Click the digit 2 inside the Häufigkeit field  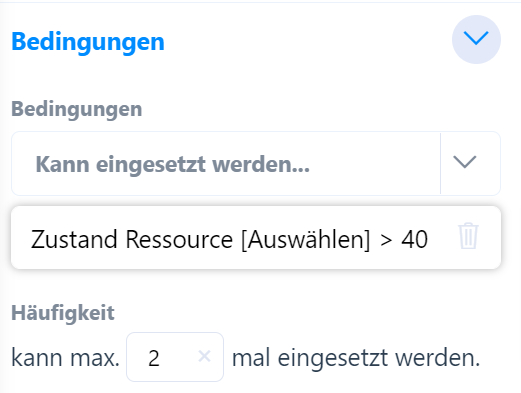(154, 359)
